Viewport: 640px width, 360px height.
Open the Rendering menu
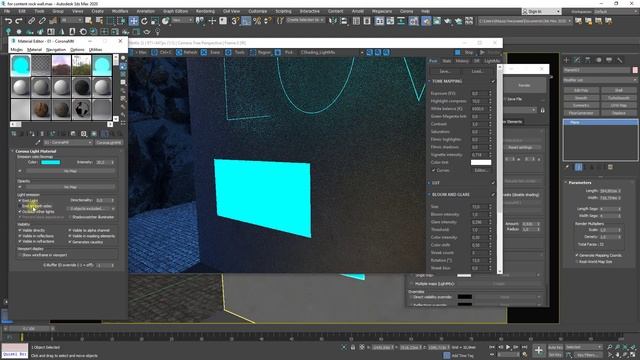pyautogui.click(x=205, y=11)
